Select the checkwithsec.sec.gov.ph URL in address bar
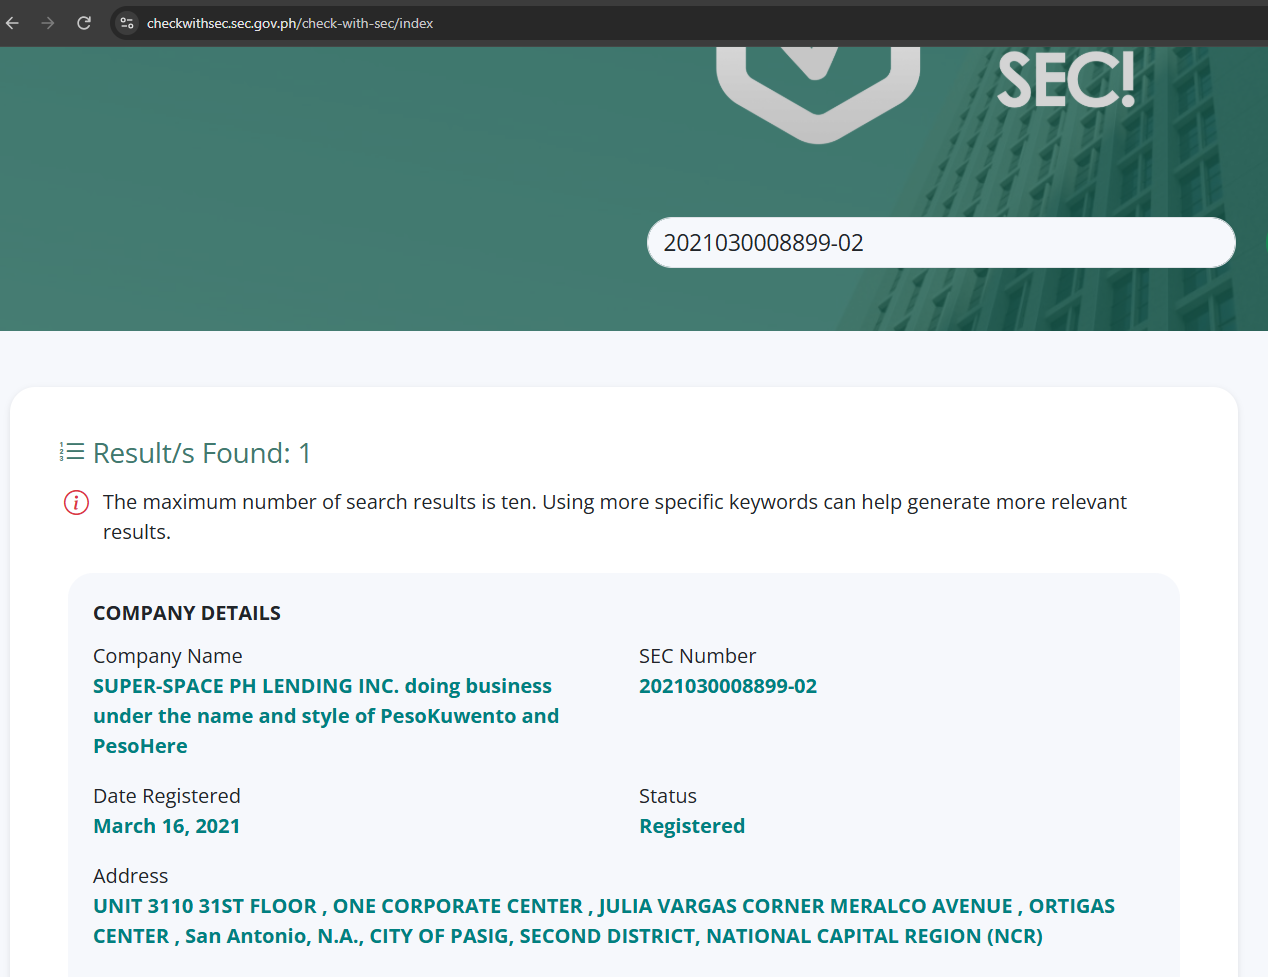 290,23
